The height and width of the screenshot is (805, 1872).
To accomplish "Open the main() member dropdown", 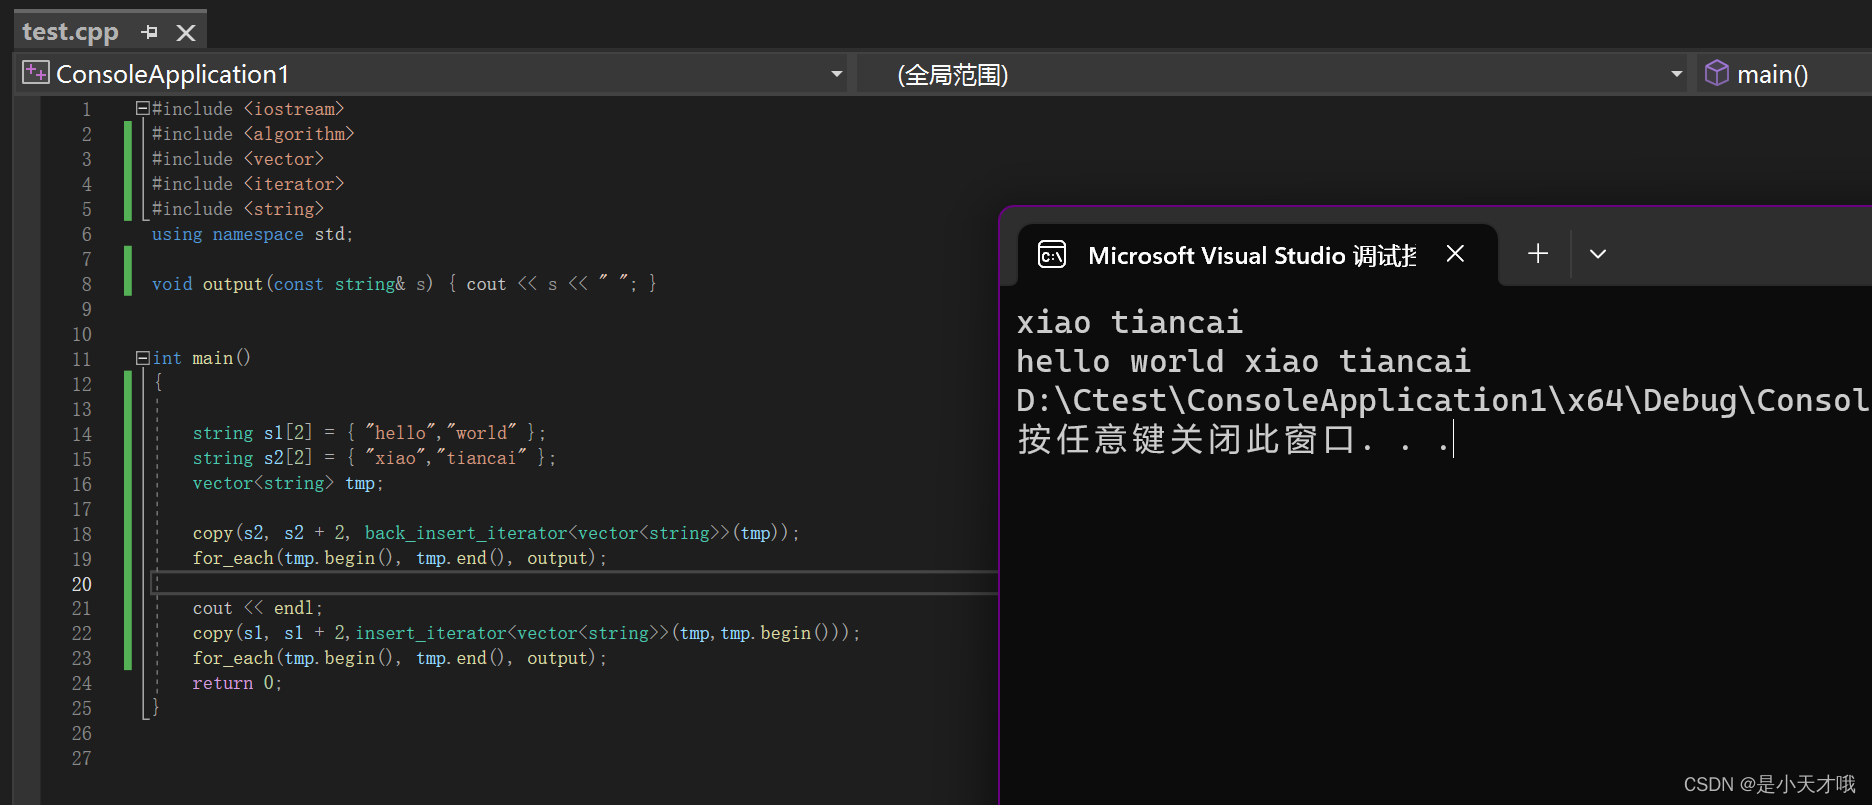I will pos(1784,74).
